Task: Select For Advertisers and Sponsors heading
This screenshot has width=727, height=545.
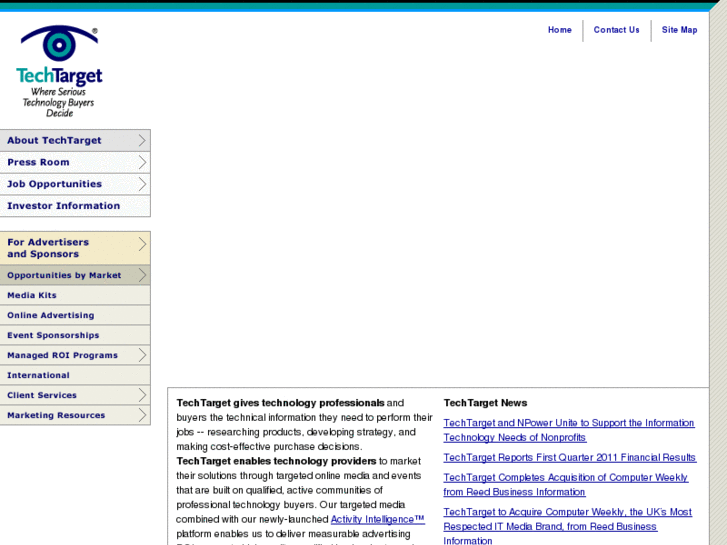Action: coord(75,248)
